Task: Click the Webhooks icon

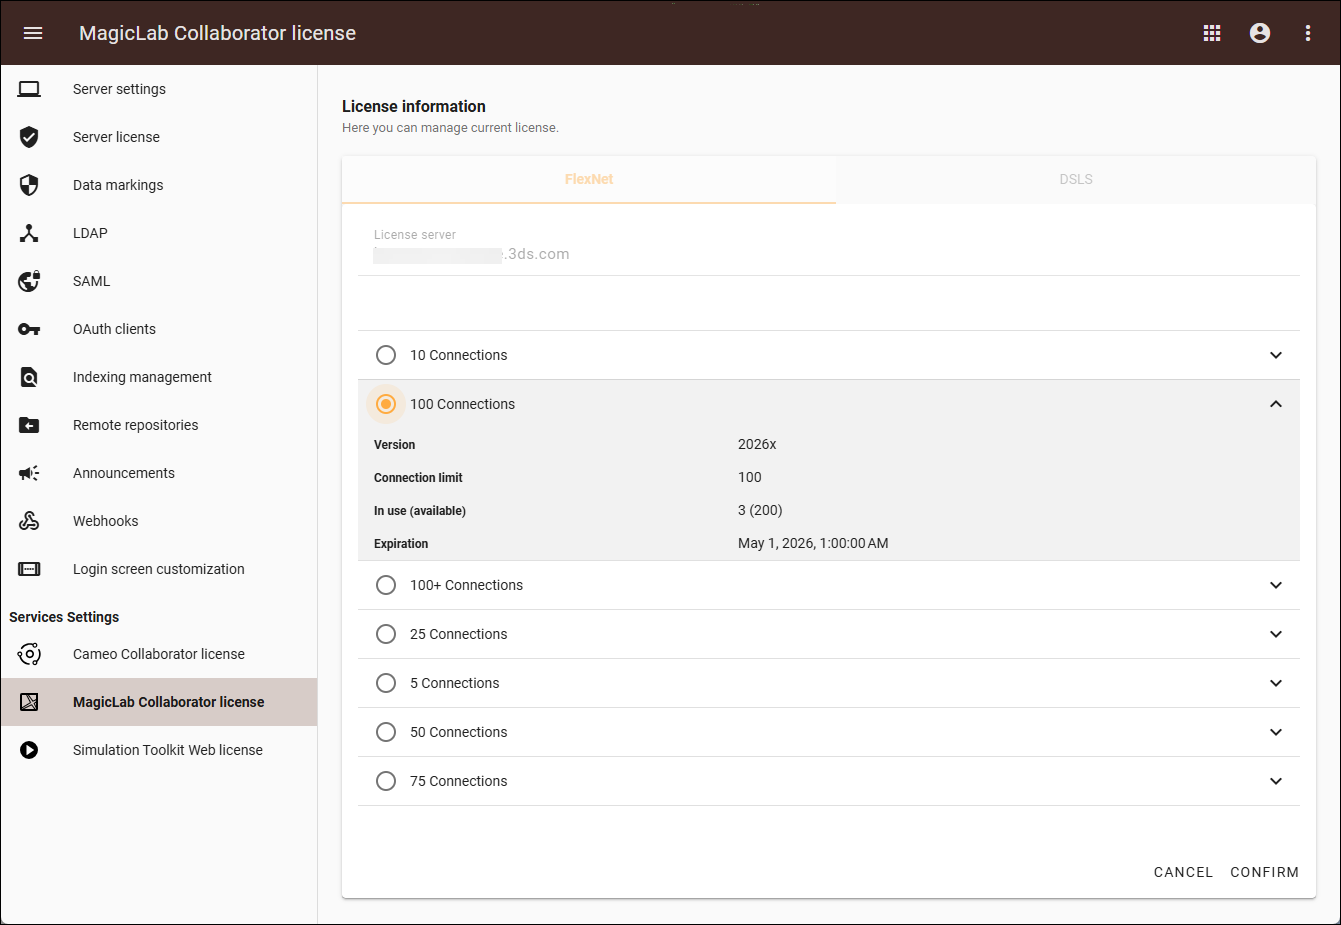Action: point(29,521)
